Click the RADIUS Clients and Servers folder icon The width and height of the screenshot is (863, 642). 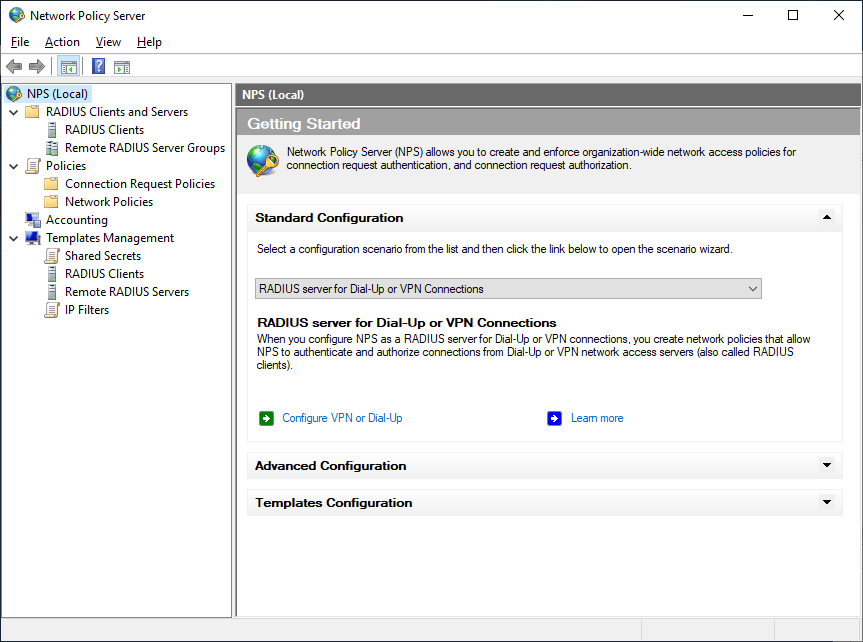pos(32,112)
